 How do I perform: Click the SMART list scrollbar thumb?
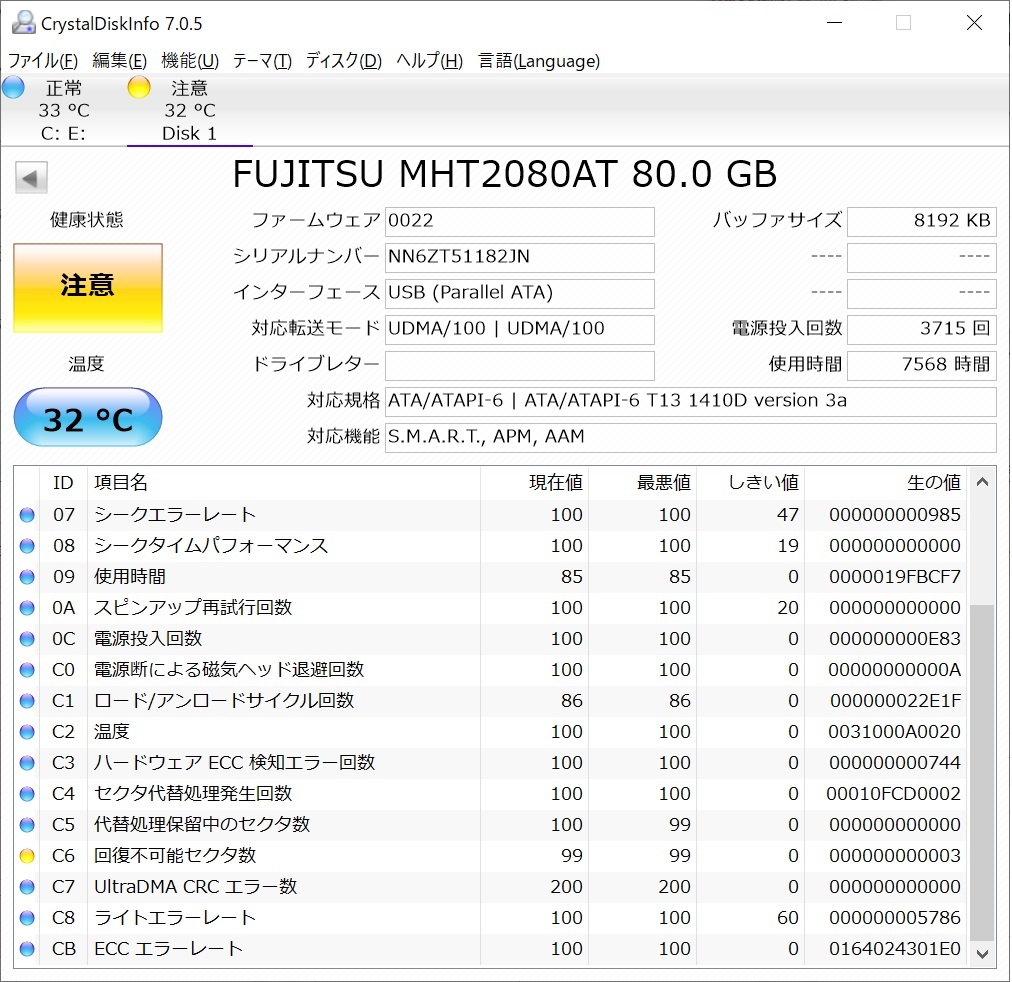(982, 772)
